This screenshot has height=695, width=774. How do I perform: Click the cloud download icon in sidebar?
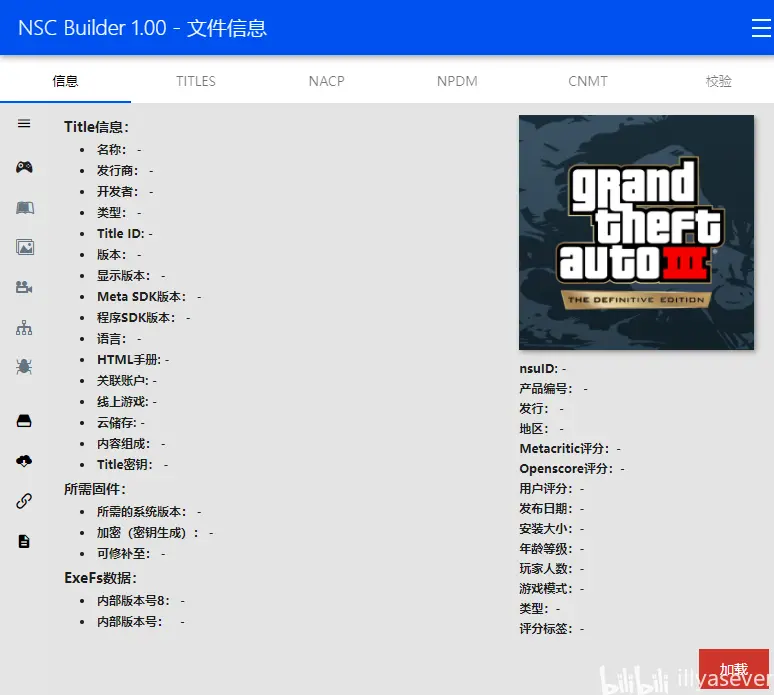24,461
